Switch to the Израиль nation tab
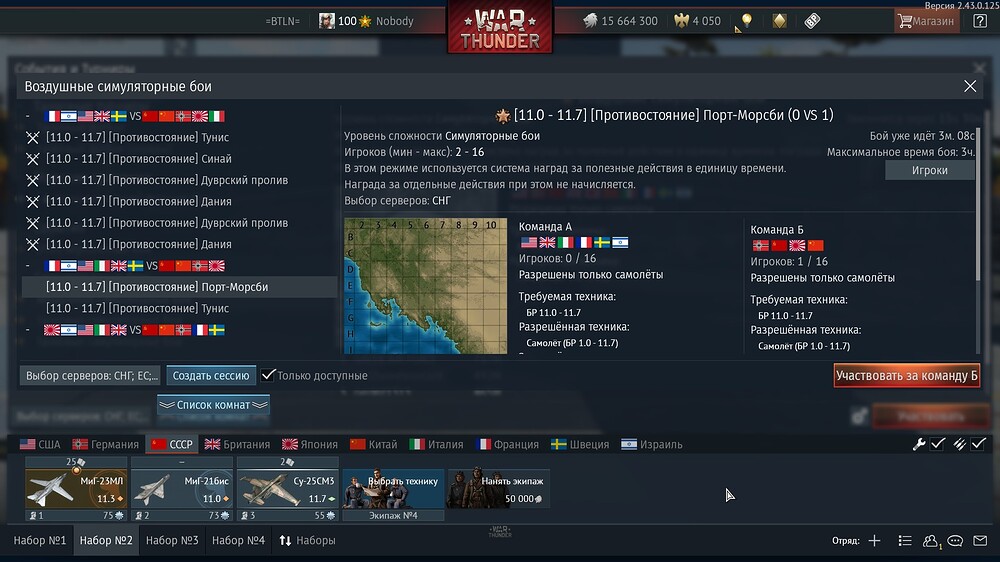The height and width of the screenshot is (562, 1000). pos(652,444)
